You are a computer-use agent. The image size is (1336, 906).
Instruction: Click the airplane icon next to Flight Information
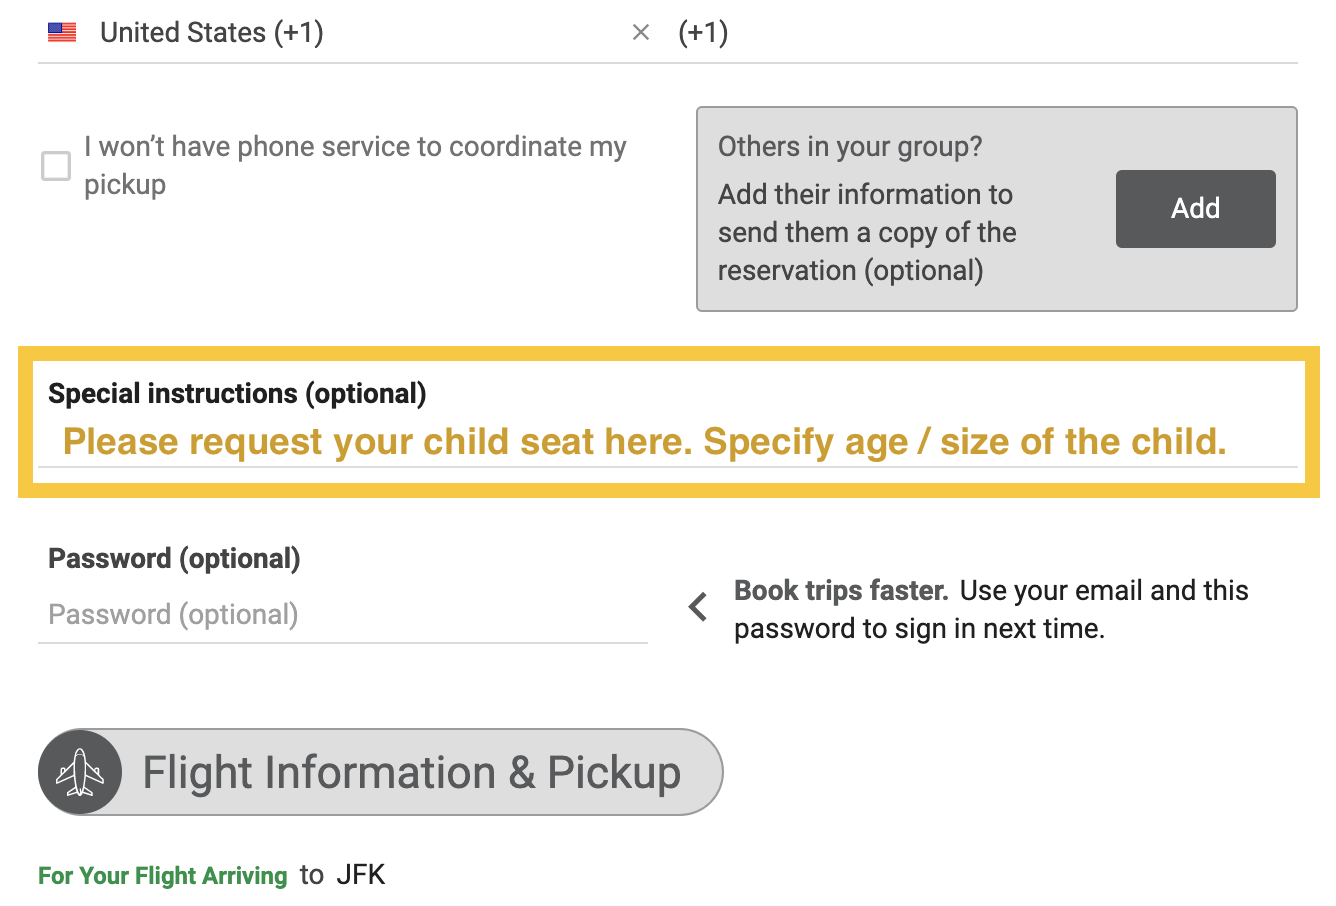click(80, 771)
